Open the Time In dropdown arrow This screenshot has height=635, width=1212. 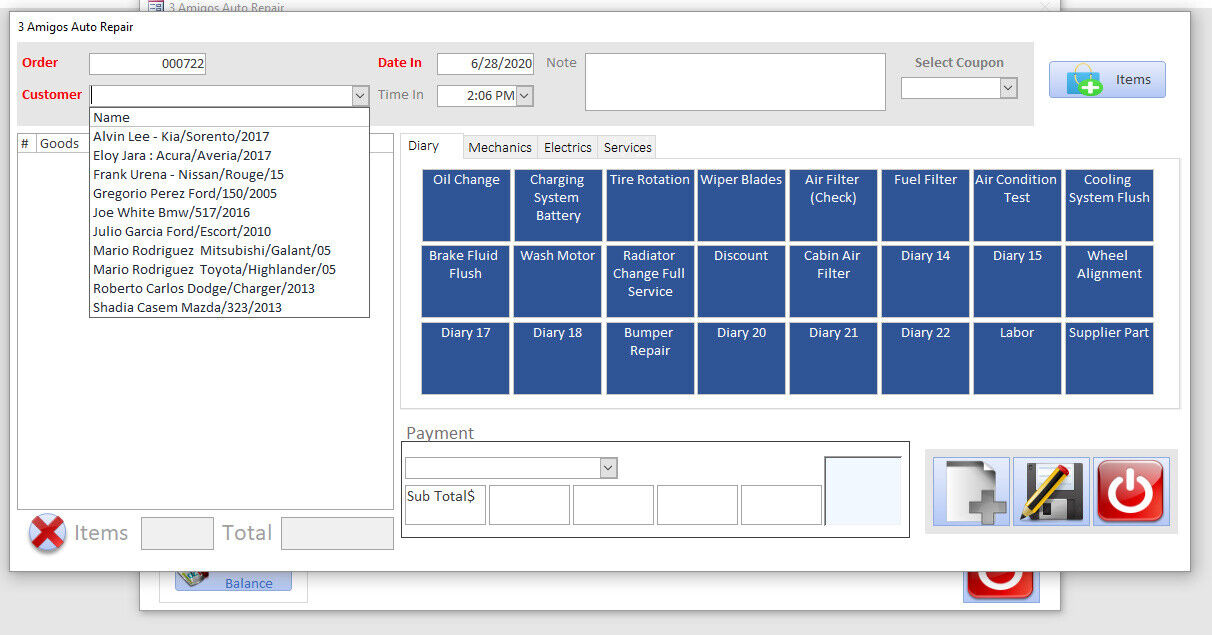coord(524,96)
